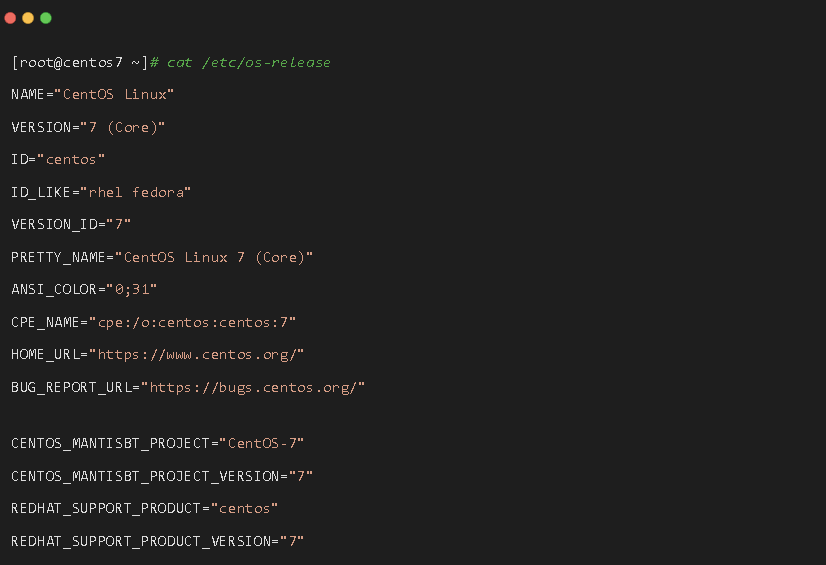Click the [root@centos7 ~]# prompt

85,63
